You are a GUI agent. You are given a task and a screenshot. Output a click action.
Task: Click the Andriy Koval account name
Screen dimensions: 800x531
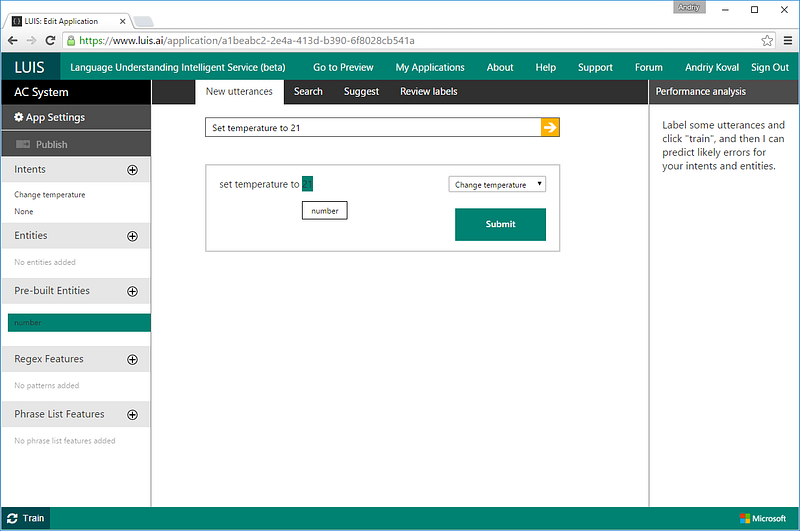click(x=712, y=67)
